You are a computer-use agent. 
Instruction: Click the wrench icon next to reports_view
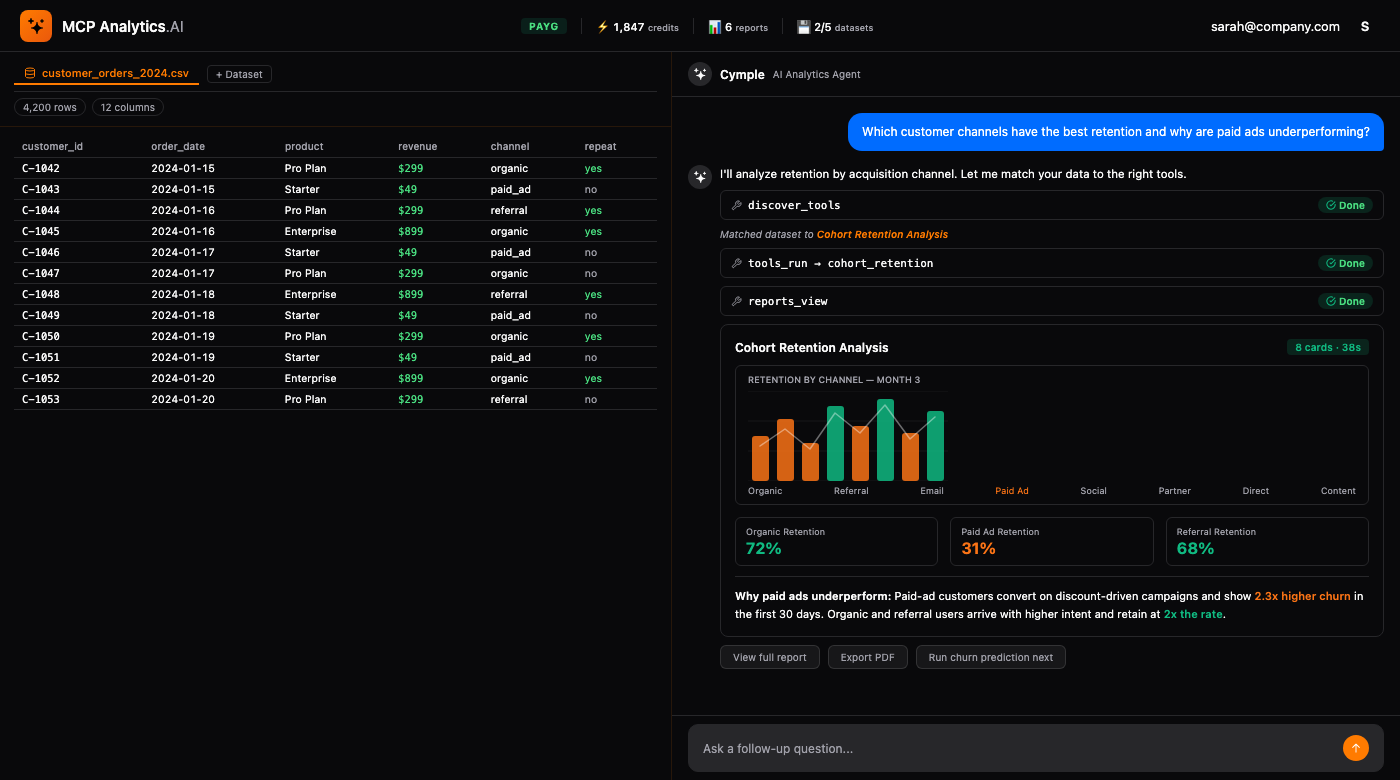[x=737, y=301]
